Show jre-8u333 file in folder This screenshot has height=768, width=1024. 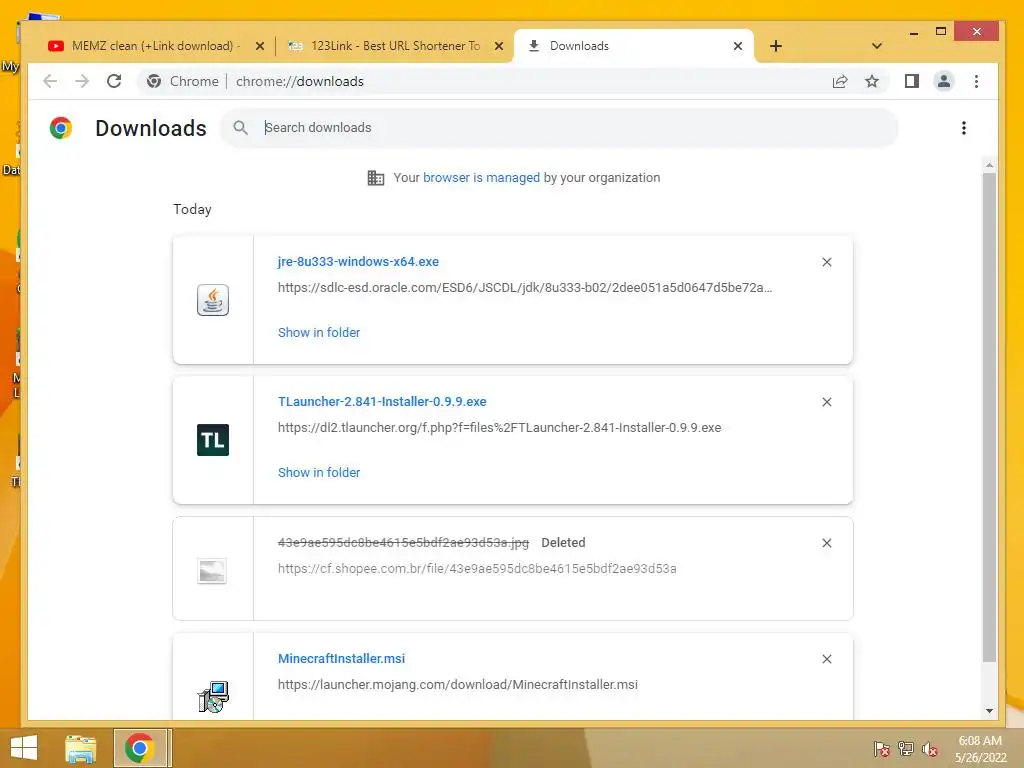pyautogui.click(x=319, y=332)
